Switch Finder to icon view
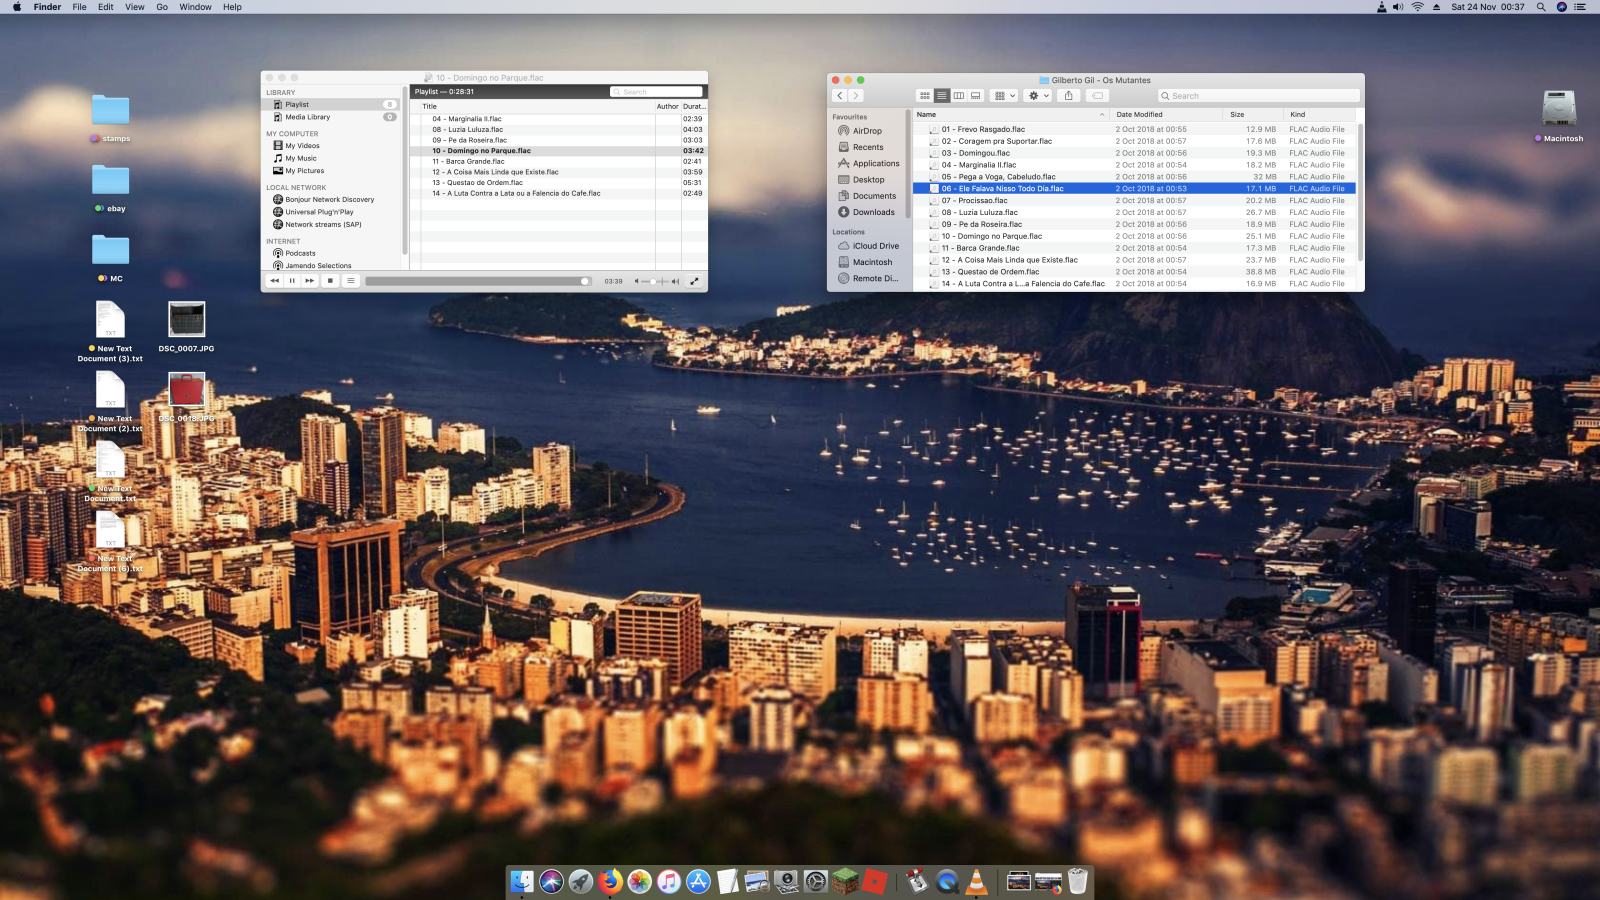The width and height of the screenshot is (1600, 900). 925,96
